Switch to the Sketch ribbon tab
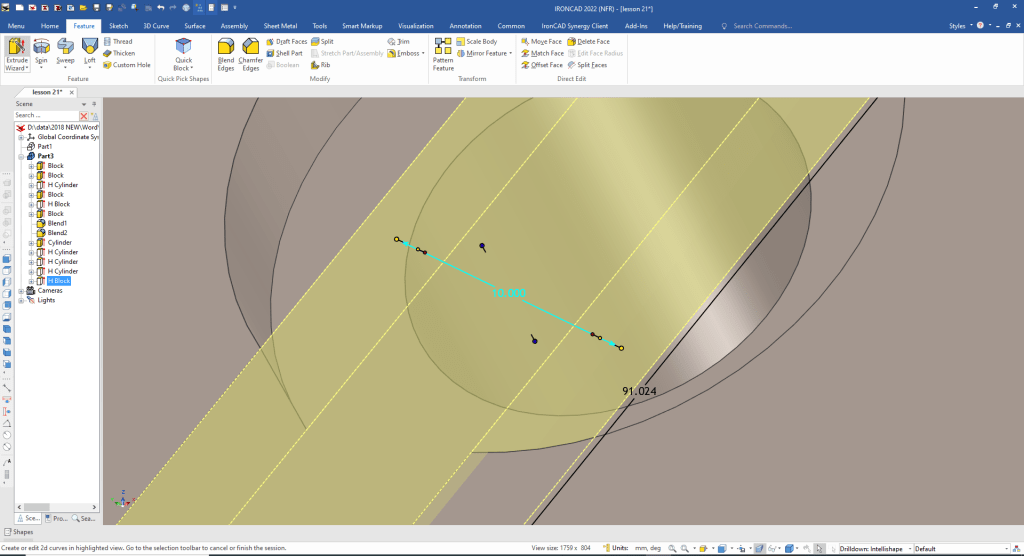The image size is (1024, 556). tap(118, 25)
